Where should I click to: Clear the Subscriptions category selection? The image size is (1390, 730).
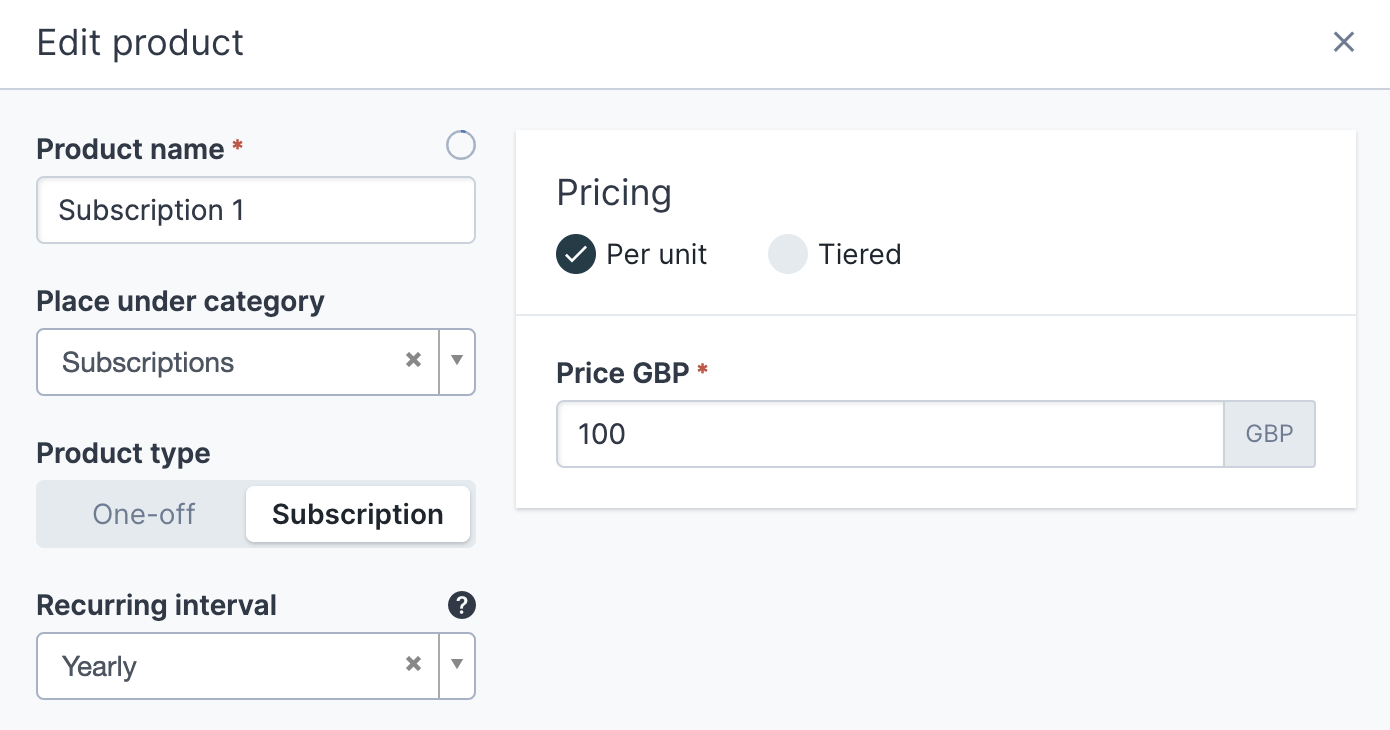click(x=413, y=360)
